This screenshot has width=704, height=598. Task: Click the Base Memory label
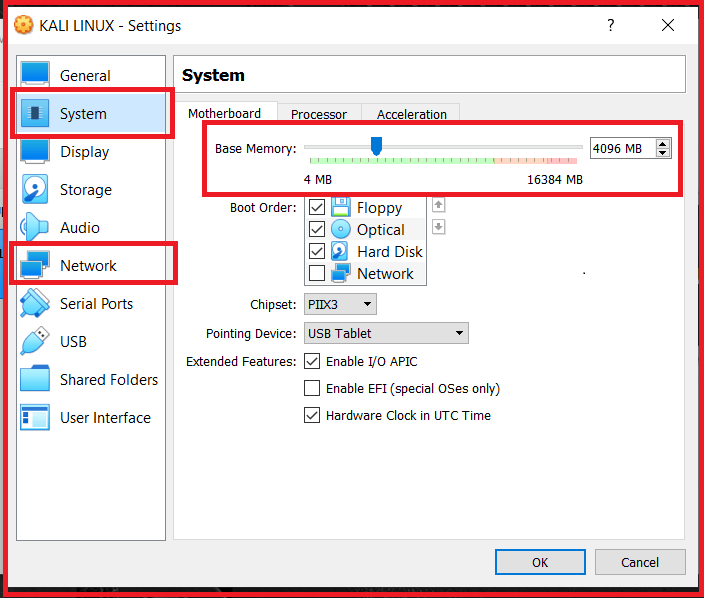[255, 148]
